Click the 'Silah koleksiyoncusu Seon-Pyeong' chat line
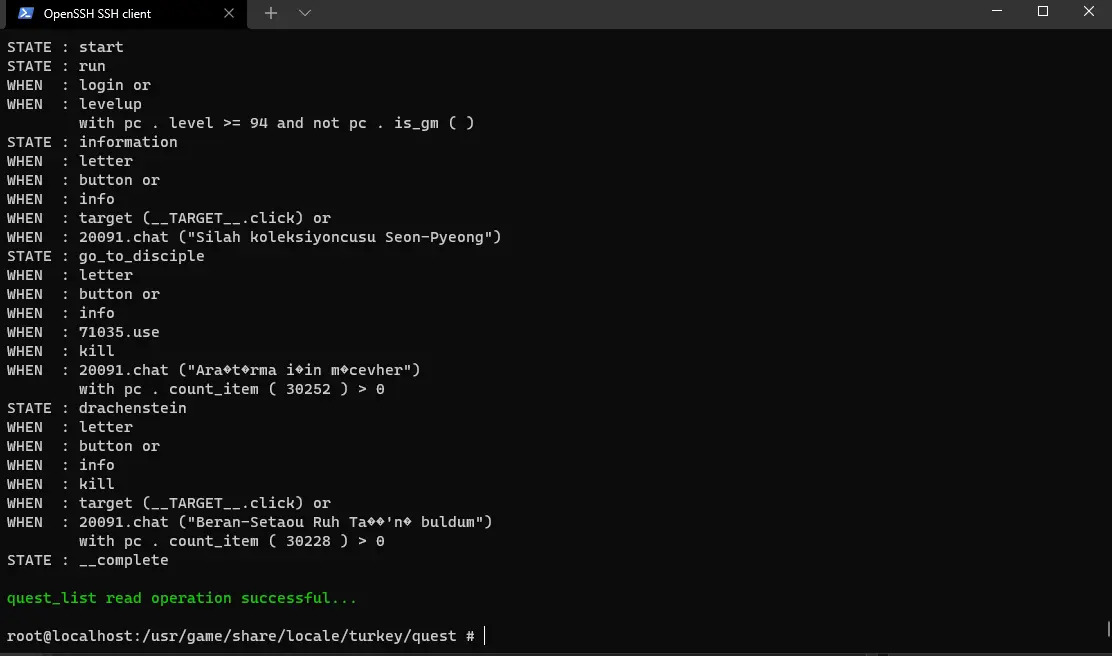1112x656 pixels. (254, 237)
